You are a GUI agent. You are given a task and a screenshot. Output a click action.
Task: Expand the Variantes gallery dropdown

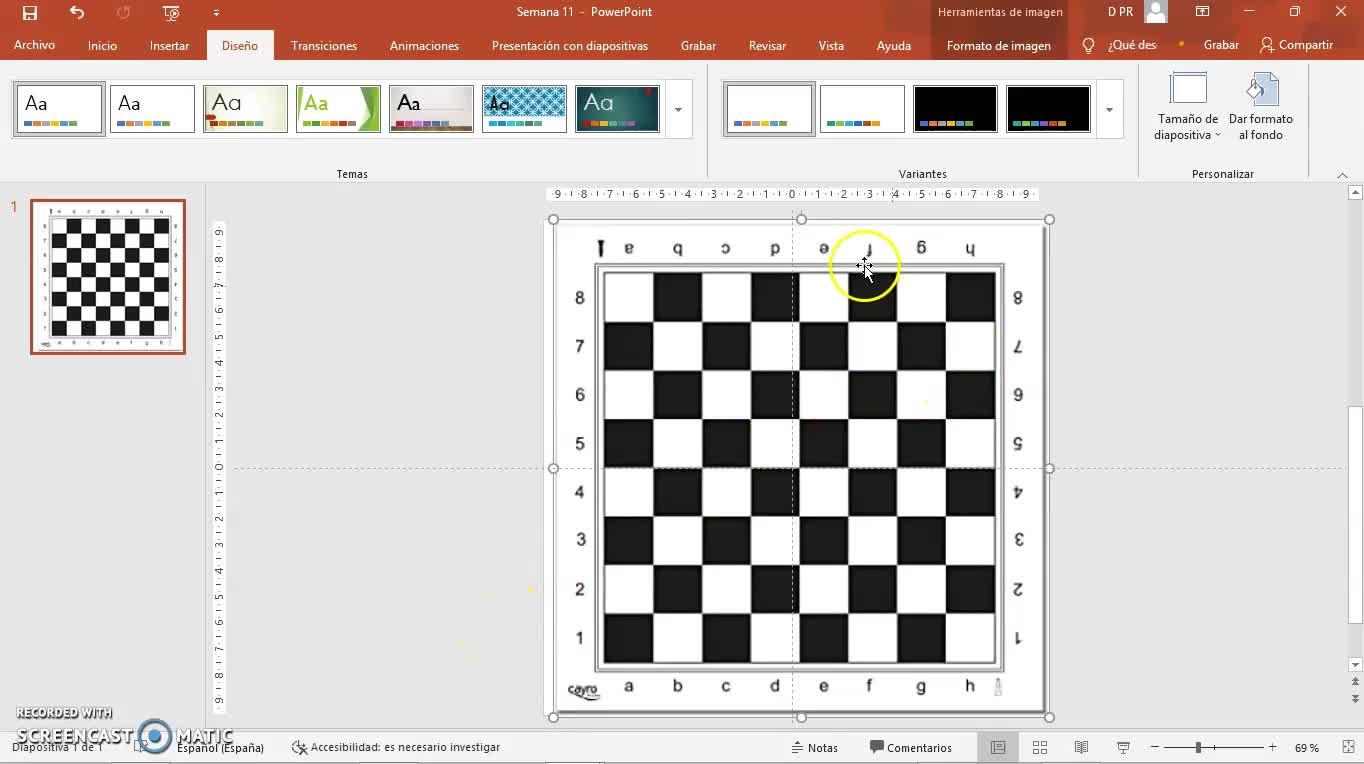[1109, 109]
